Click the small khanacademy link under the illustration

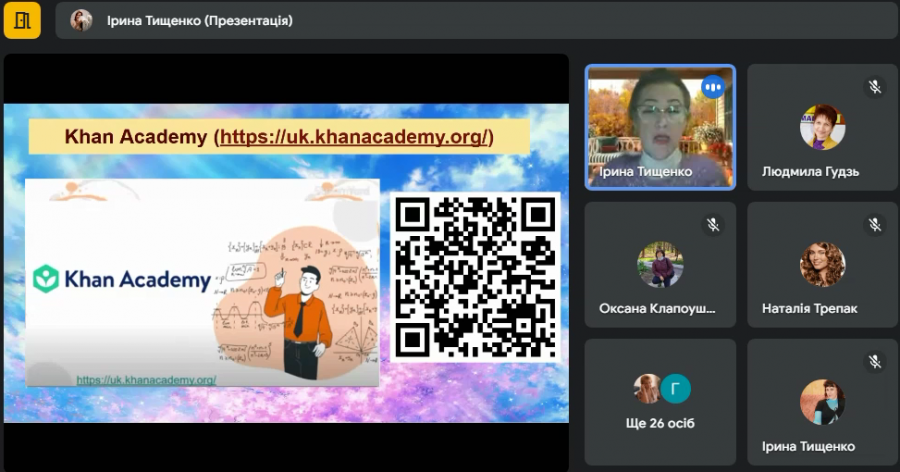146,380
